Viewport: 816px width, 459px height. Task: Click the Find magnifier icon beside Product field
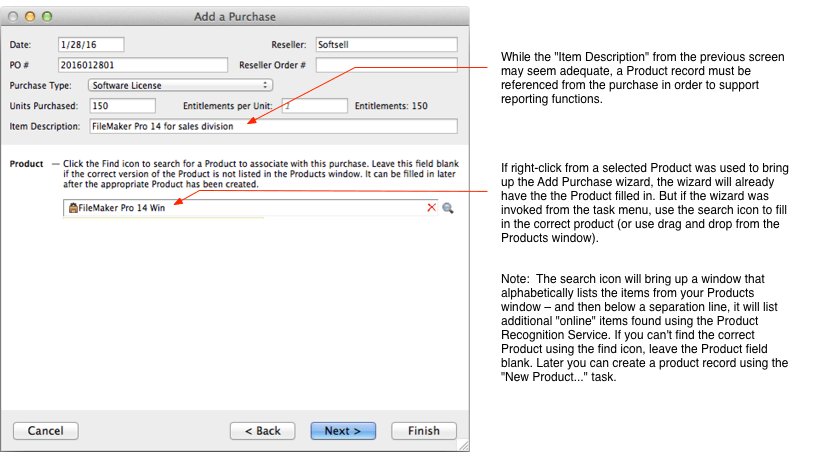pyautogui.click(x=448, y=208)
